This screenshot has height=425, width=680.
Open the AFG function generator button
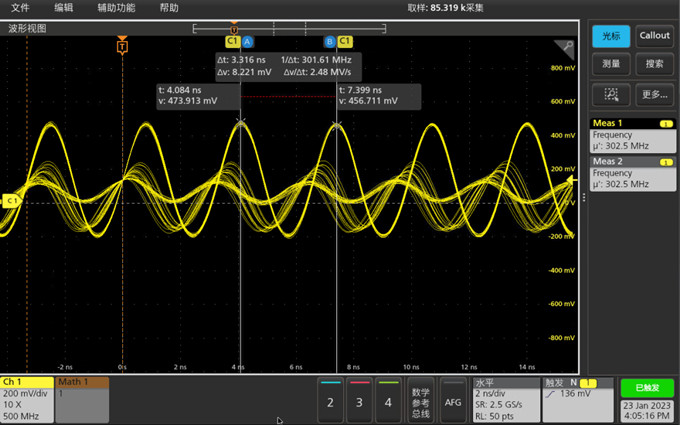tap(453, 401)
